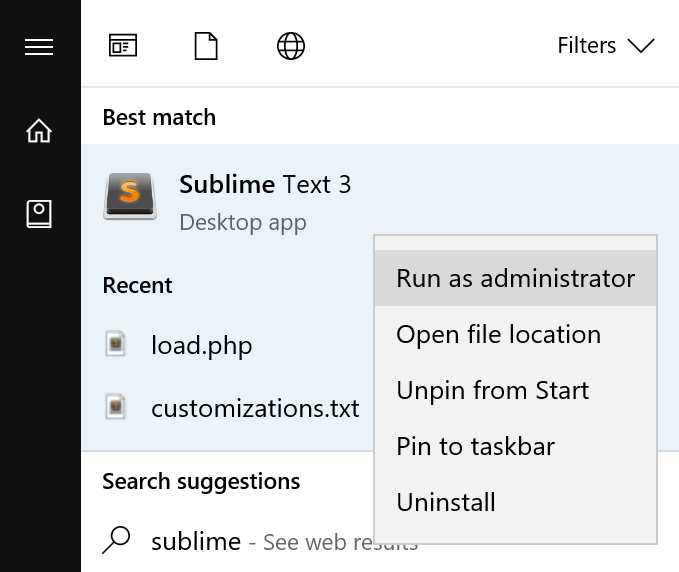Viewport: 679px width, 572px height.
Task: Select Unpin from Start
Action: click(516, 390)
